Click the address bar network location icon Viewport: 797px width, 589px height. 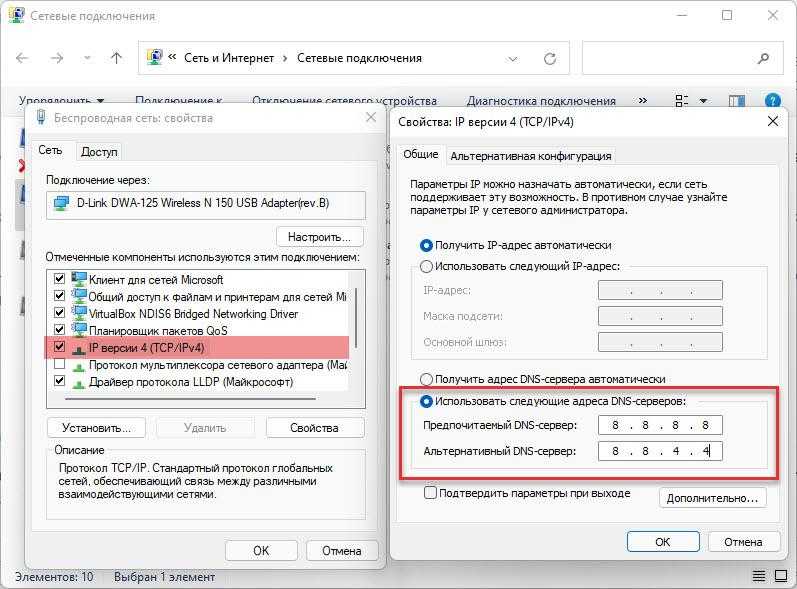click(155, 57)
